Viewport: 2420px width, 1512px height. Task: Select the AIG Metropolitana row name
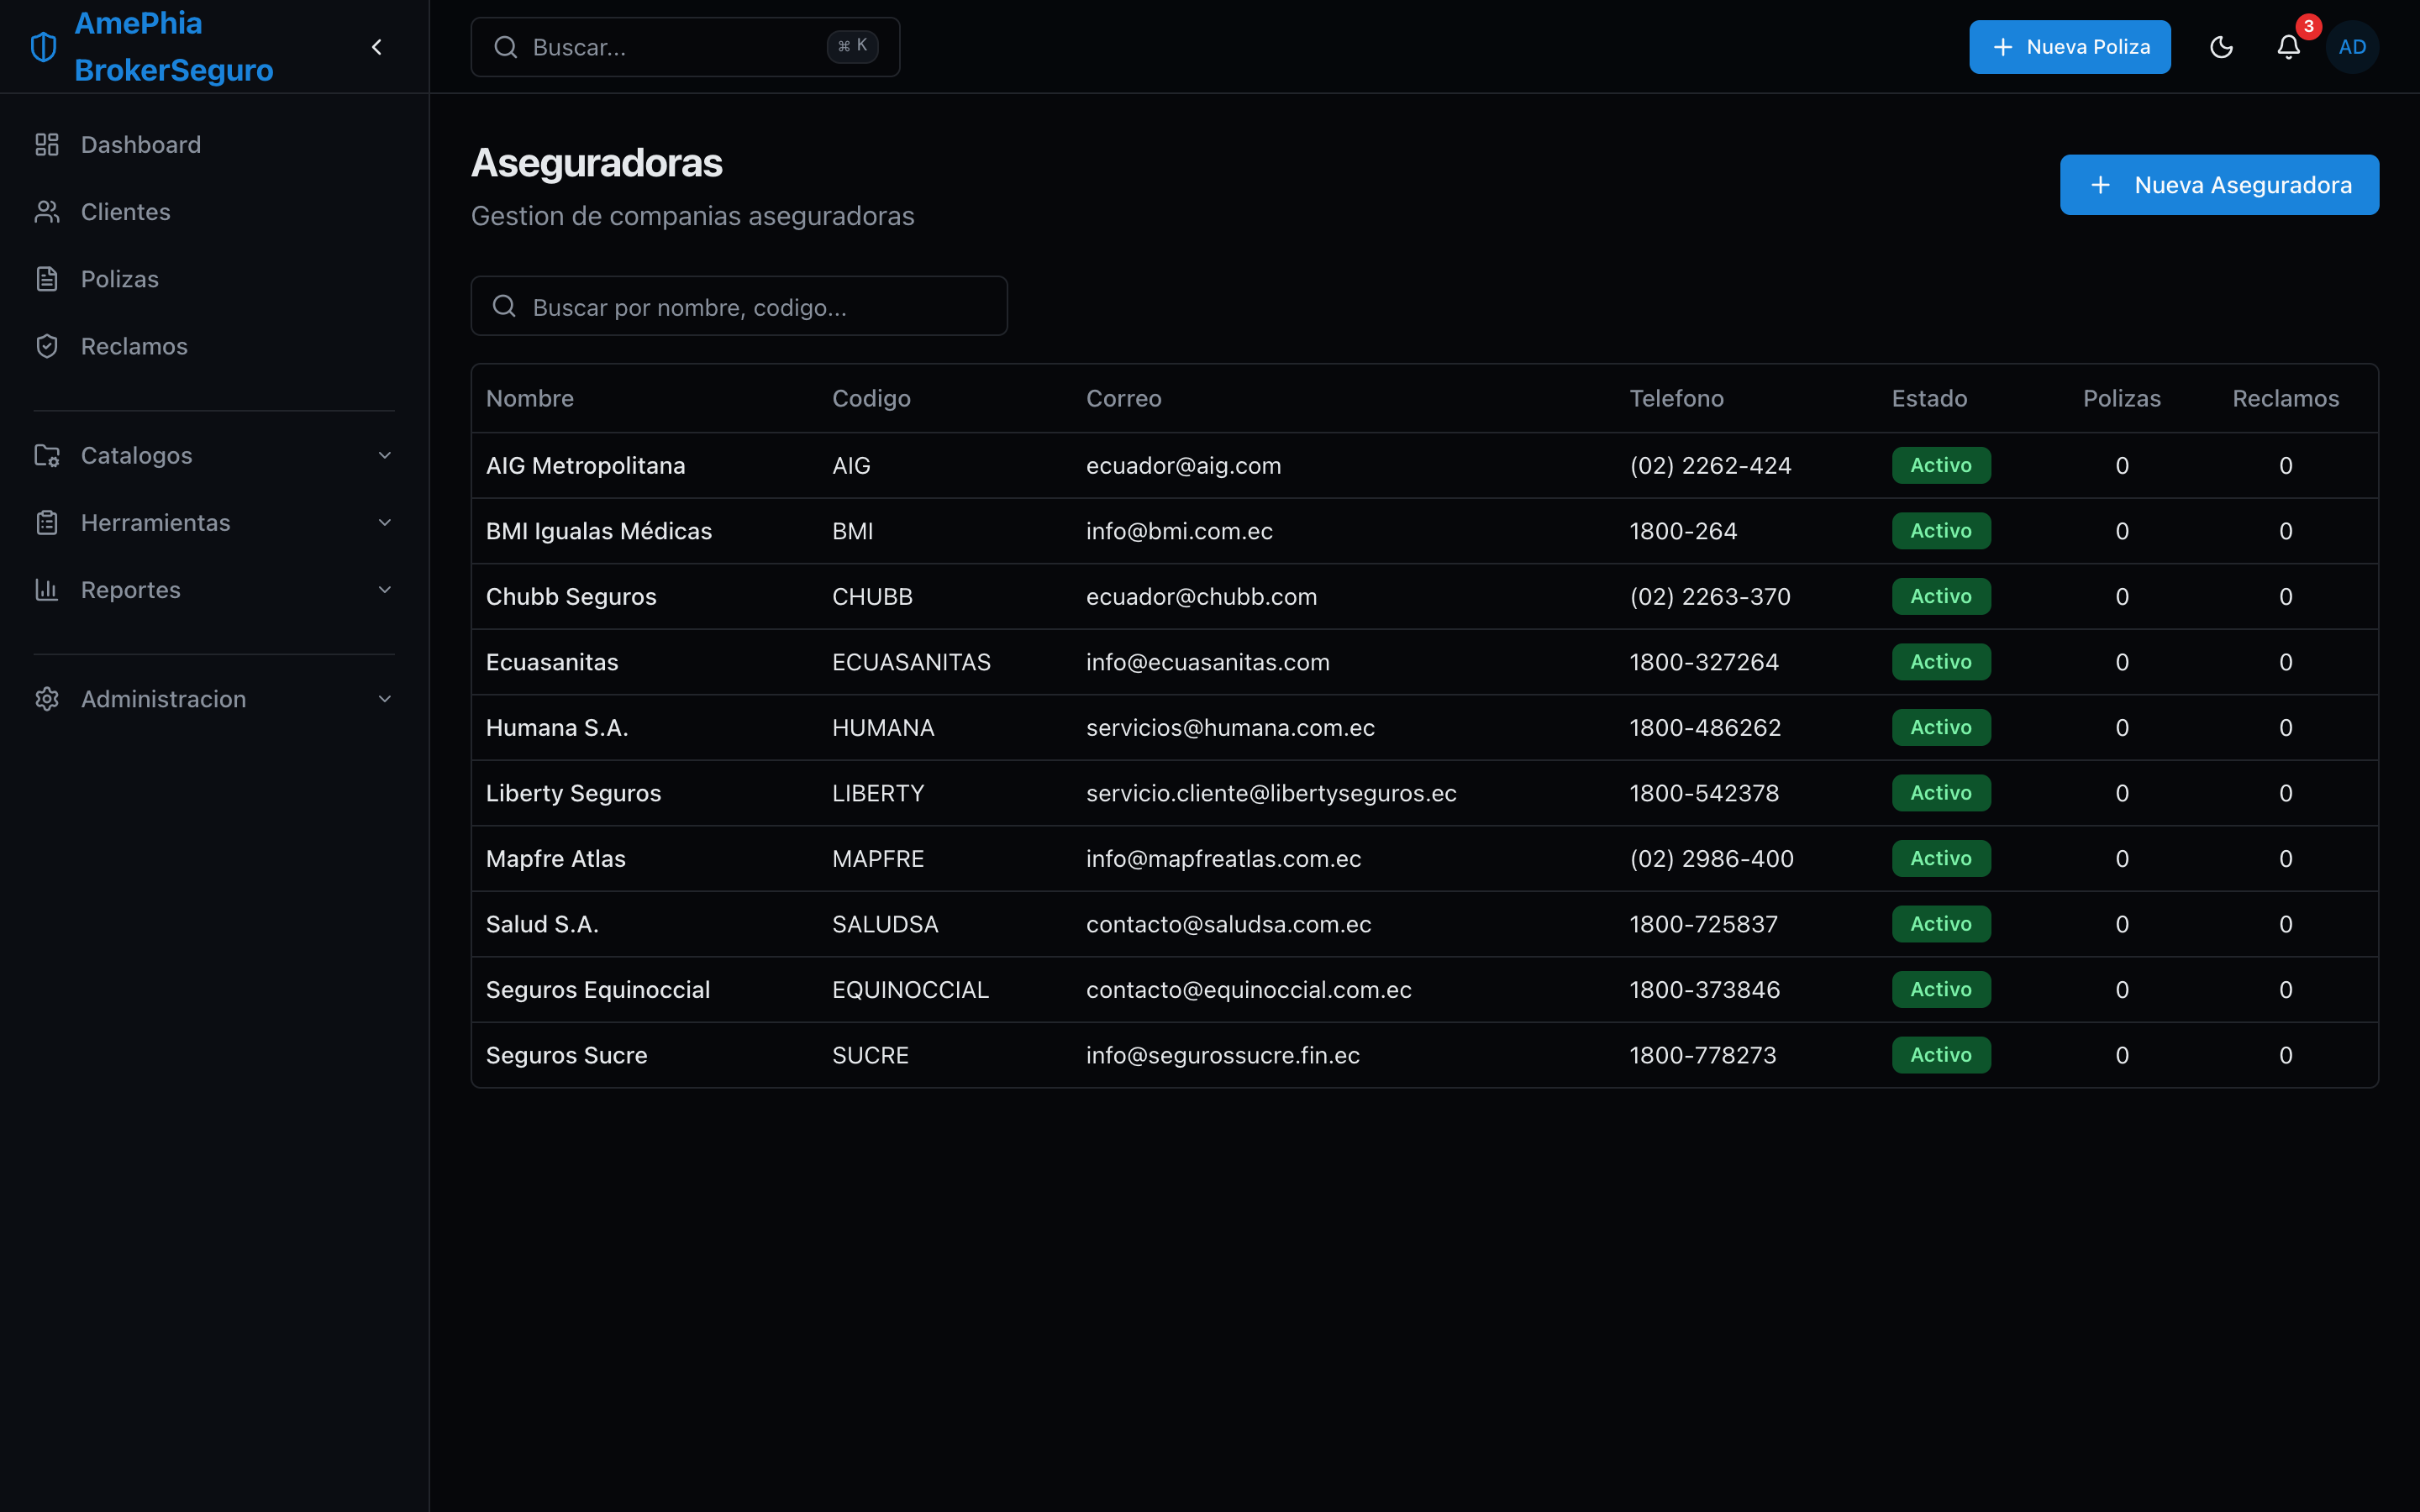coord(586,465)
